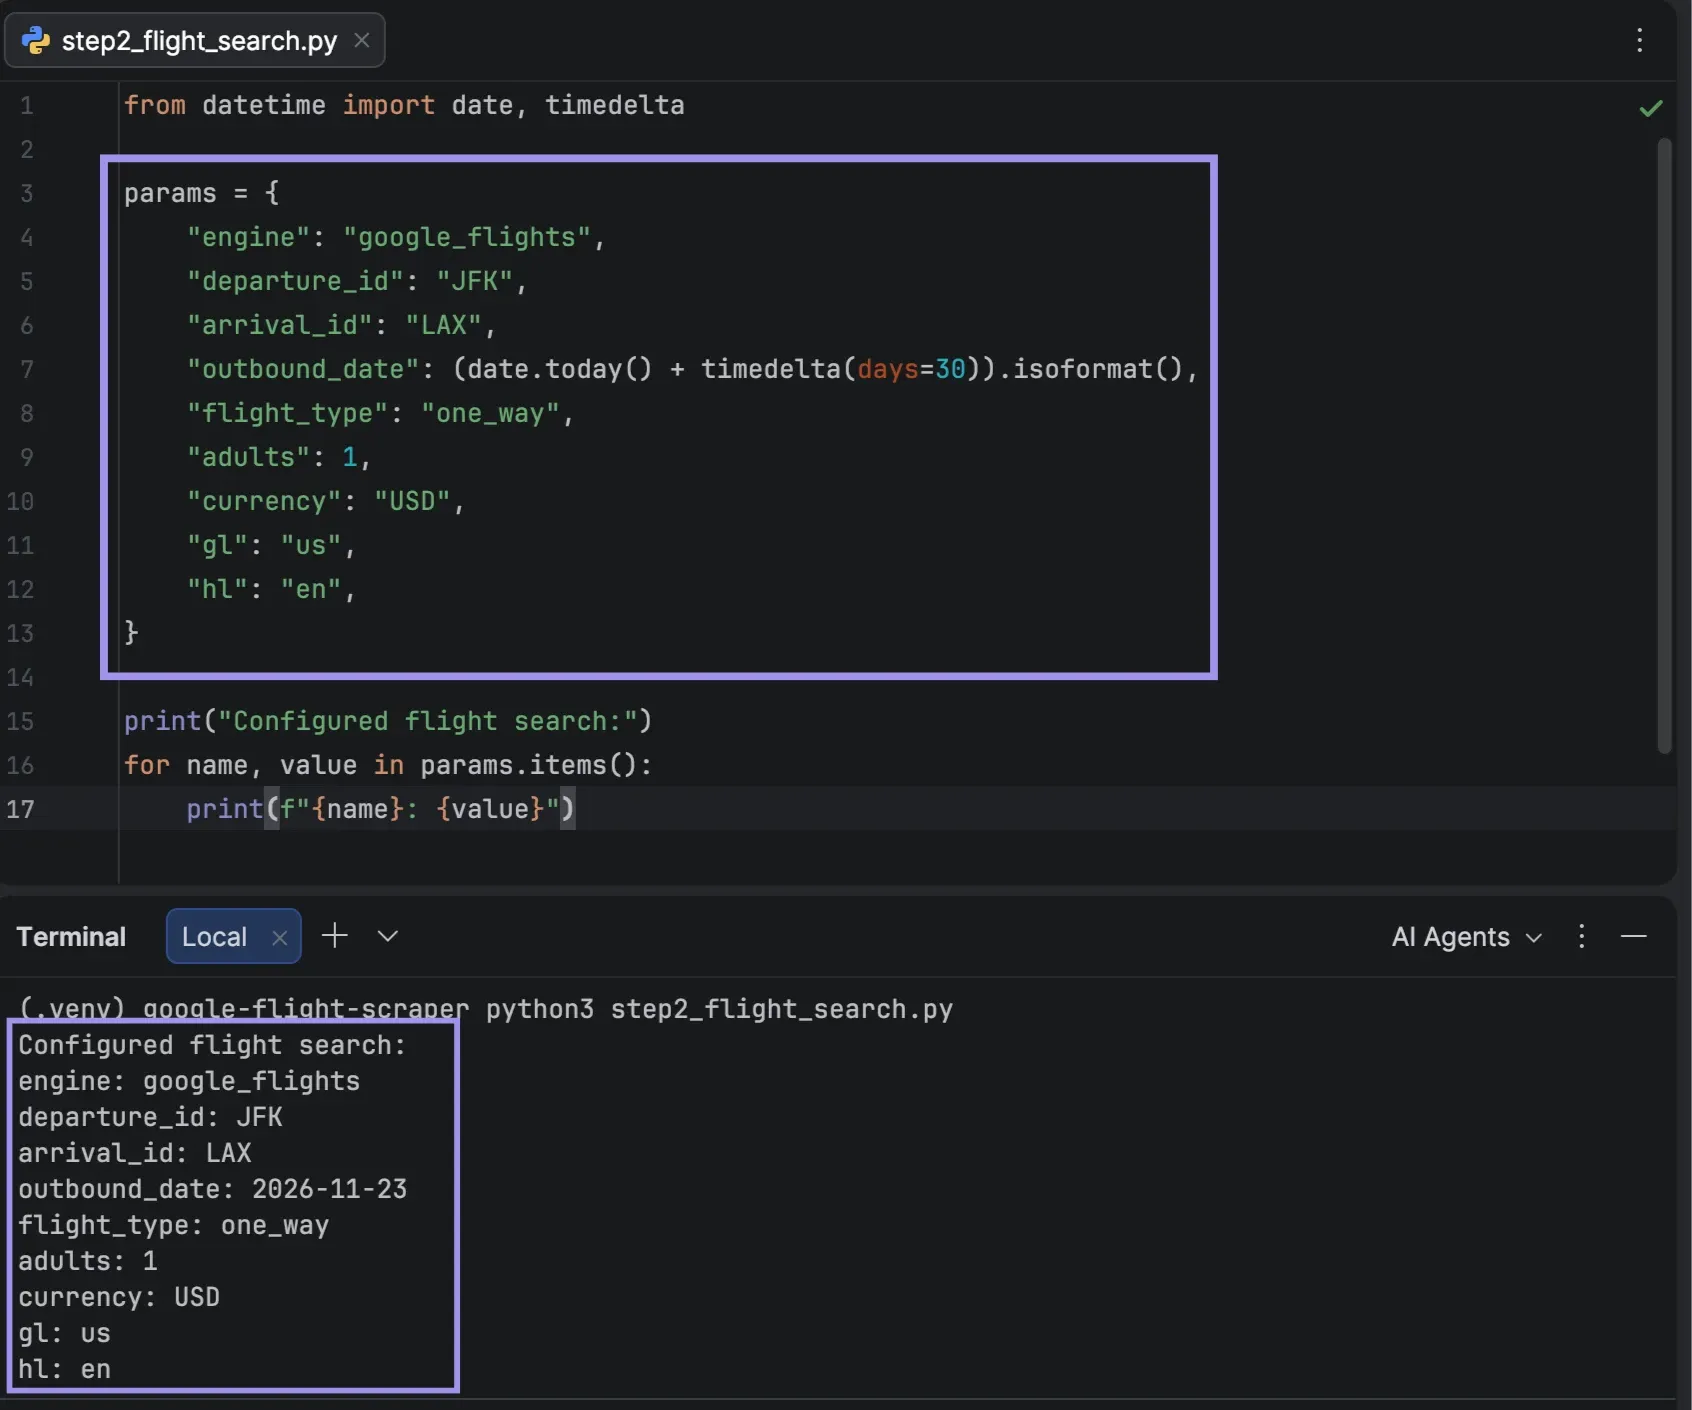
Task: Click the print("Configured flight search:") line
Action: (x=388, y=721)
